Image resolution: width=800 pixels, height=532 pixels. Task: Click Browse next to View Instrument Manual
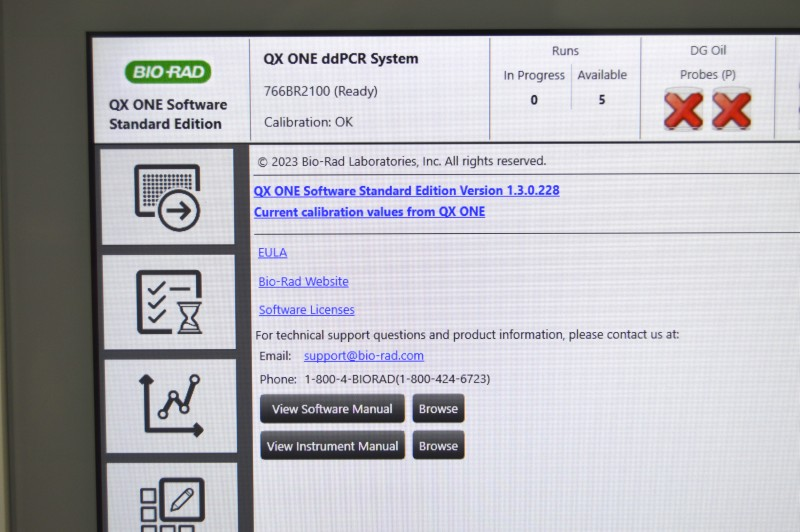coord(438,446)
